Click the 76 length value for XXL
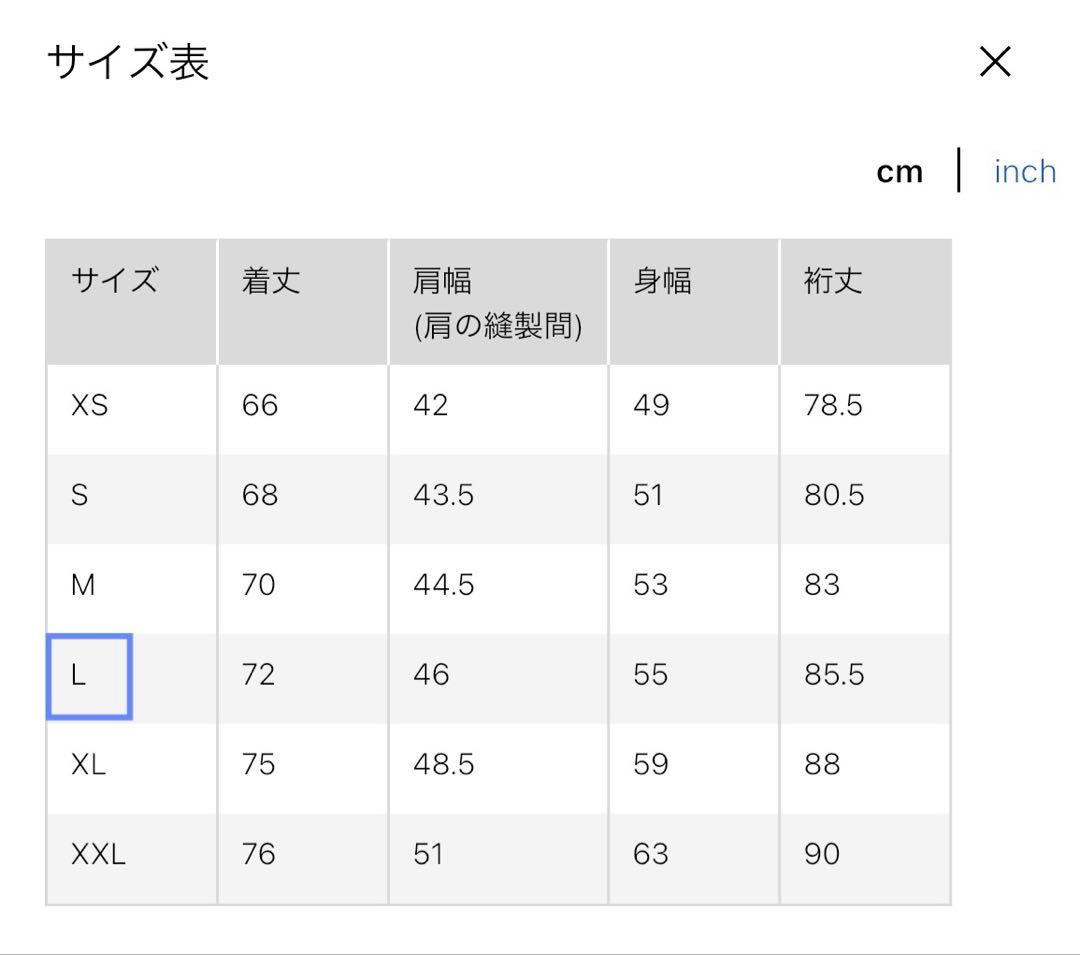This screenshot has height=955, width=1080. (258, 855)
